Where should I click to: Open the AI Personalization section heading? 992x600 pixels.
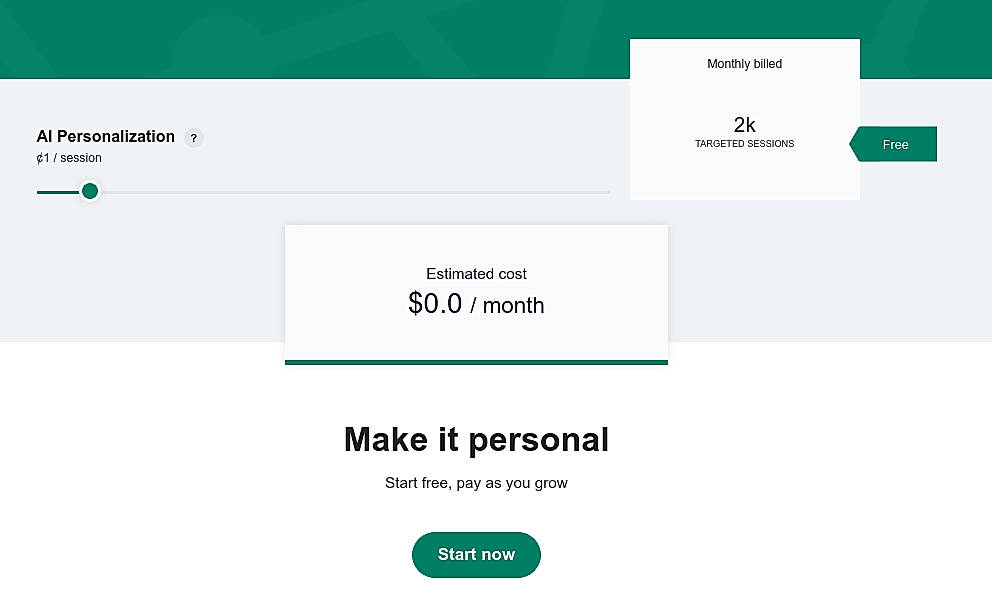point(105,137)
